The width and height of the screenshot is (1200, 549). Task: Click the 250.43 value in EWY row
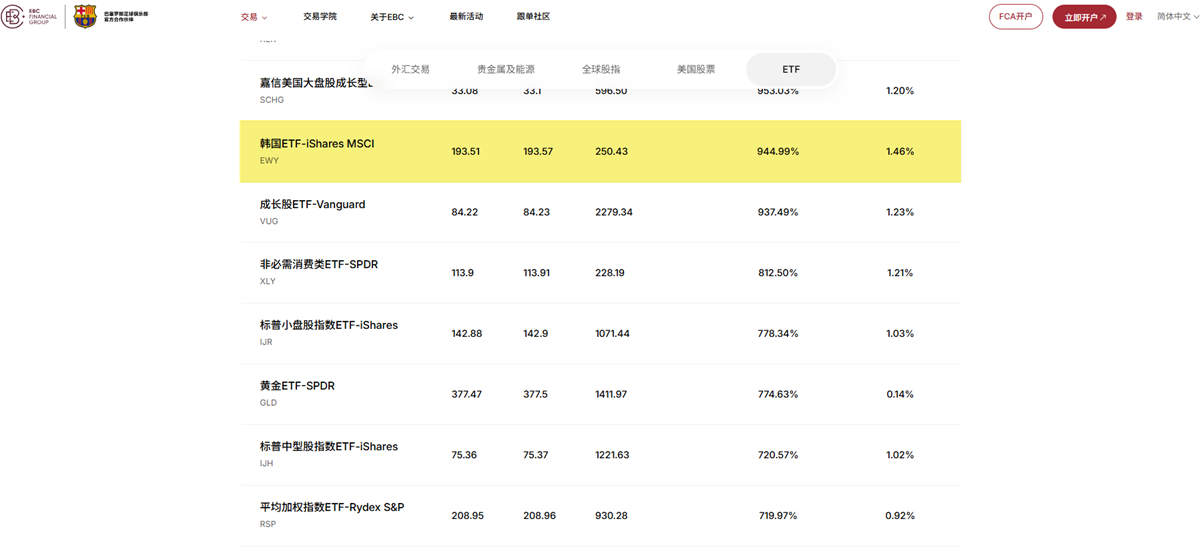(611, 152)
